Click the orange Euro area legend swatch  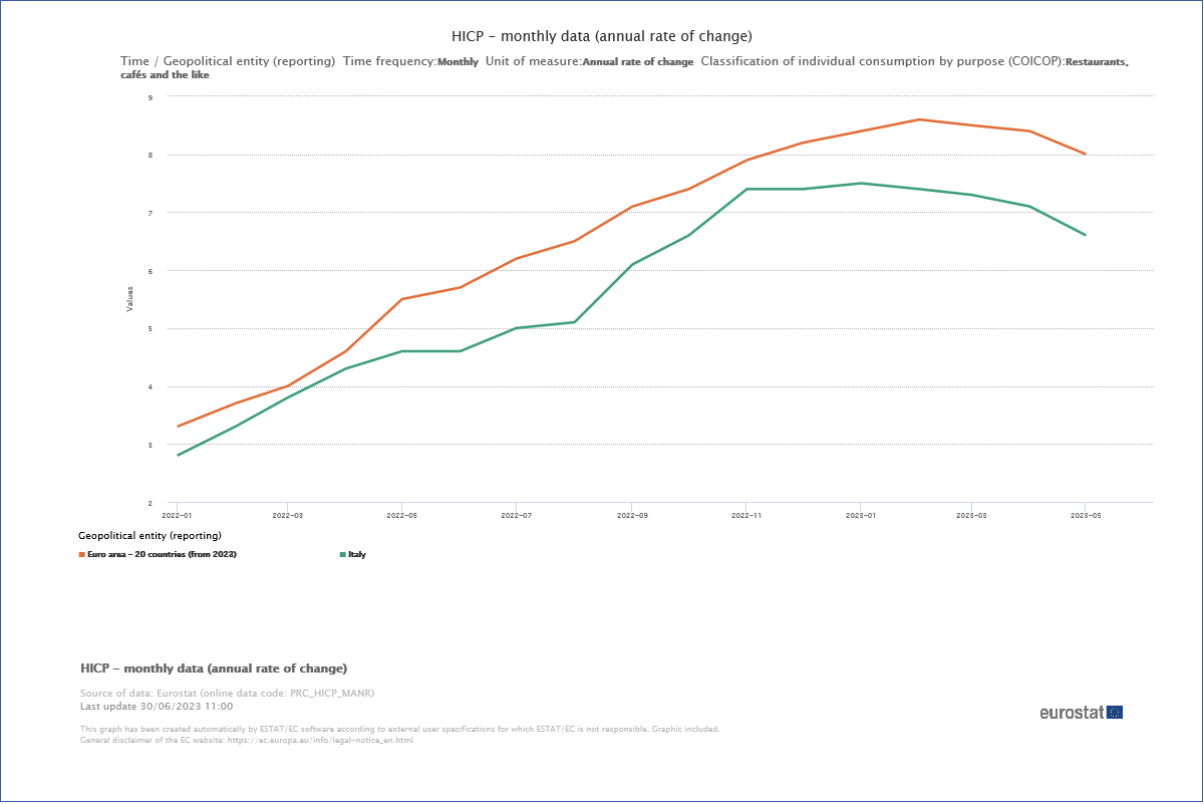click(x=82, y=554)
